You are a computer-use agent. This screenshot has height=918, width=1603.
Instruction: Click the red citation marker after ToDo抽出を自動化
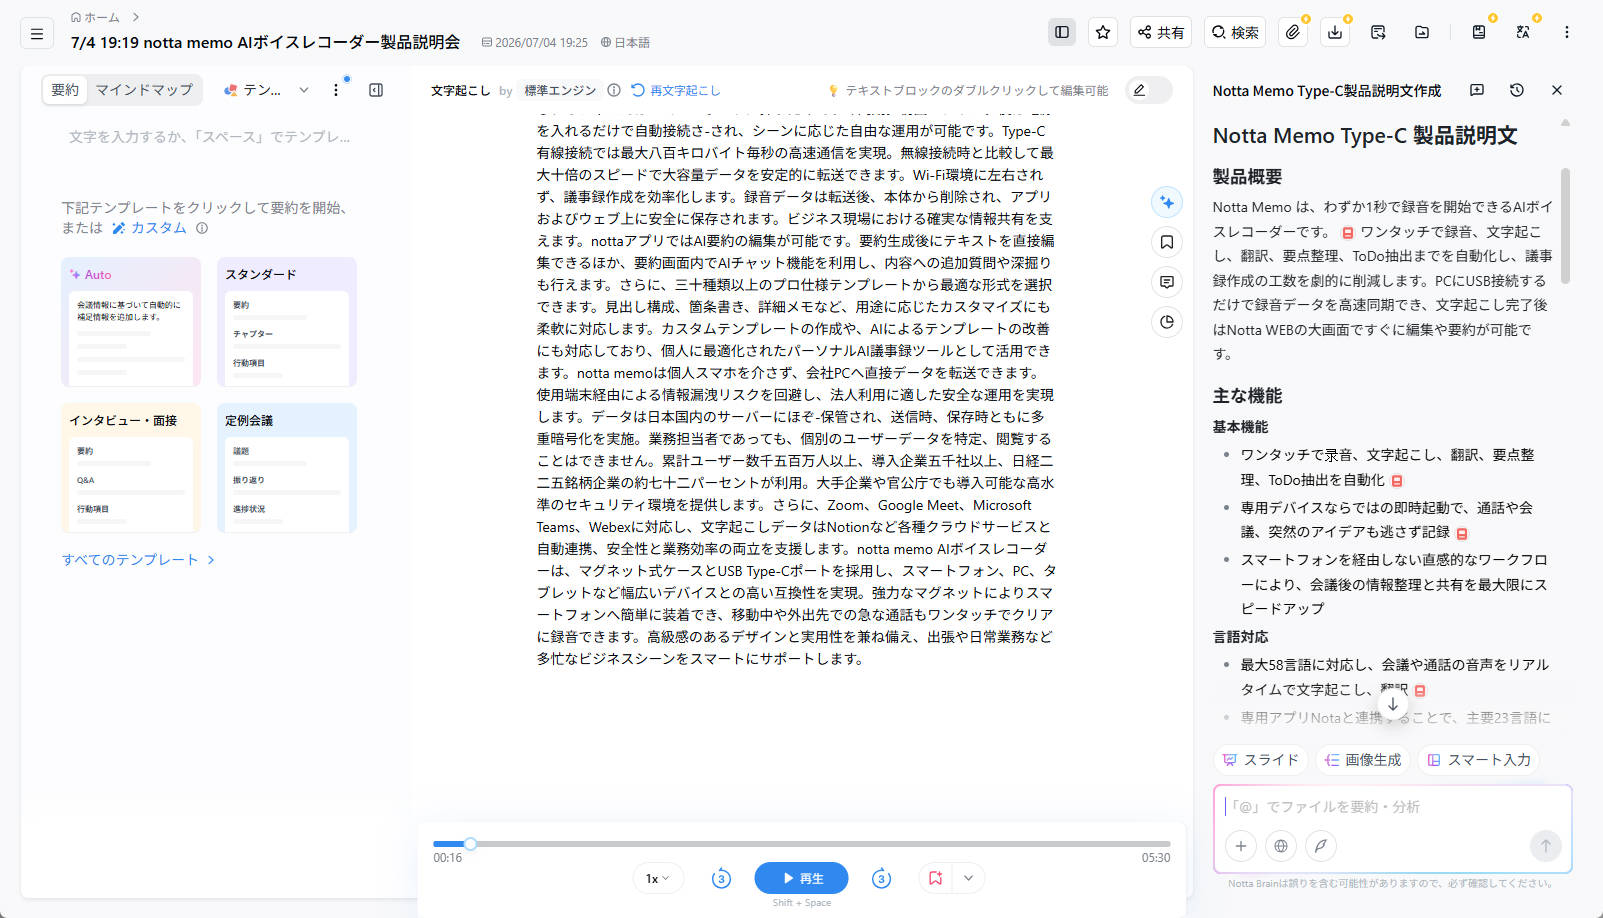(x=1397, y=481)
